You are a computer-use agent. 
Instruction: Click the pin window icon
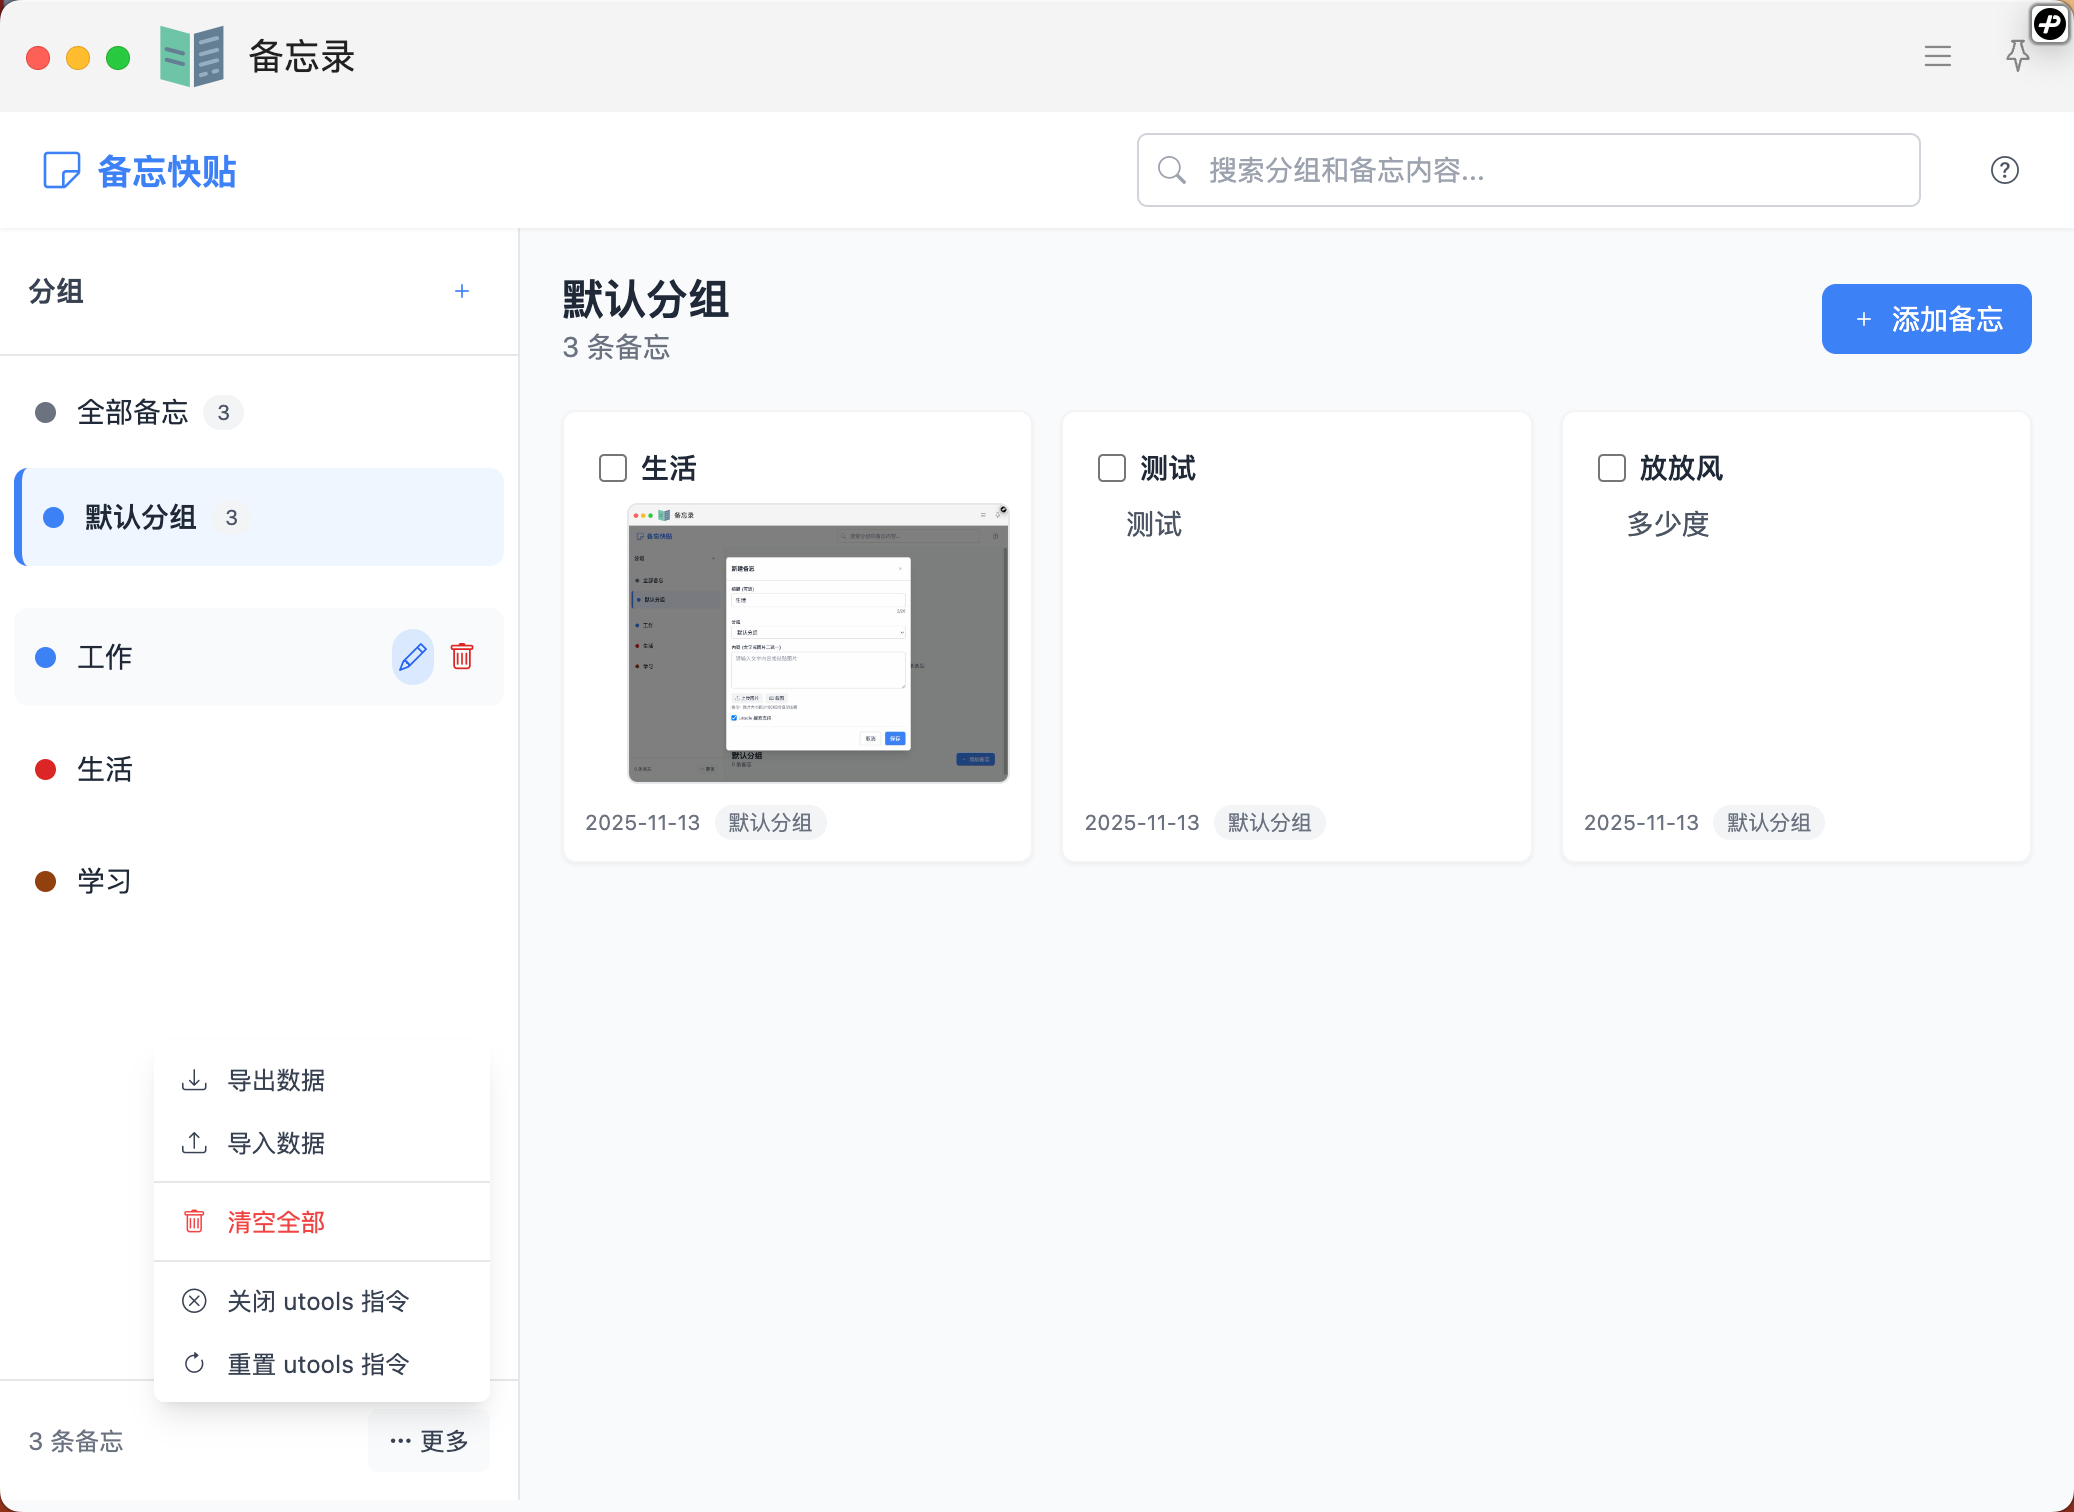2017,56
